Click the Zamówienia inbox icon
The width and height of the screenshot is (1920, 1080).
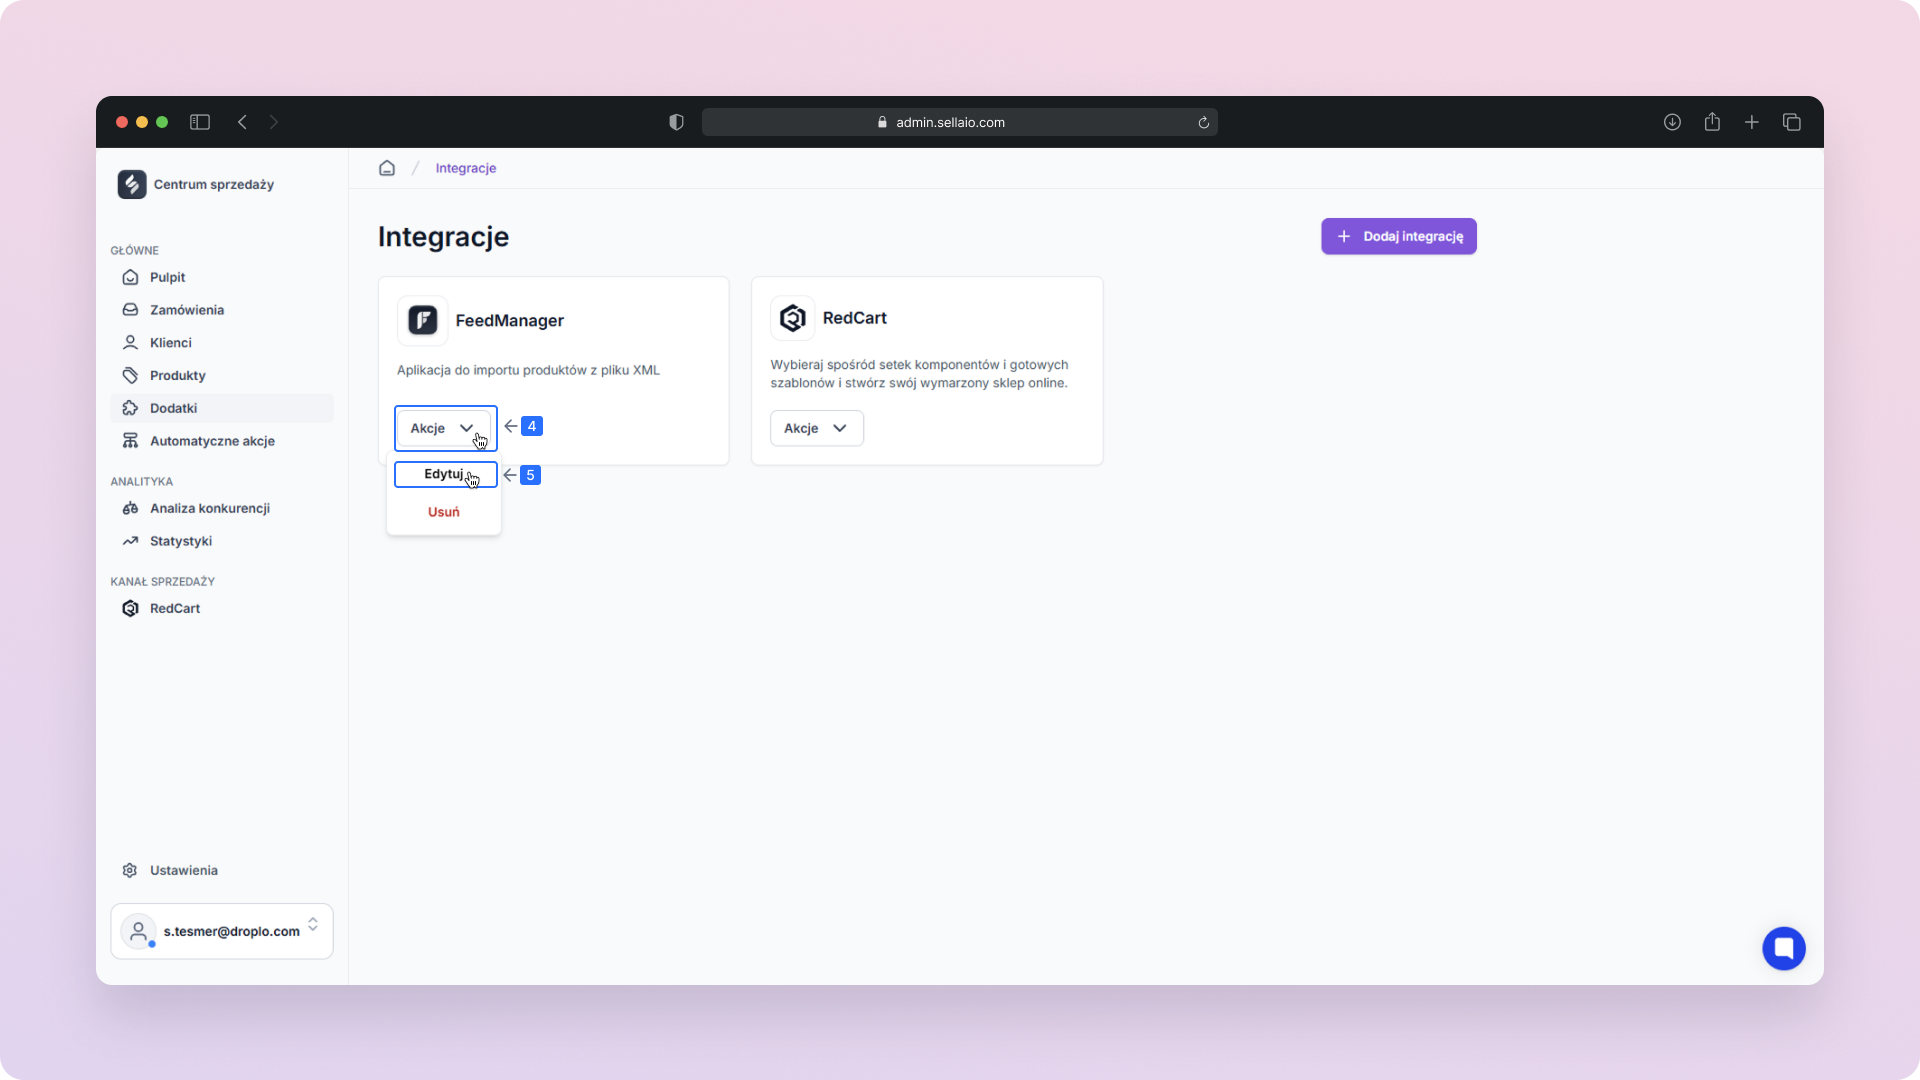tap(130, 310)
